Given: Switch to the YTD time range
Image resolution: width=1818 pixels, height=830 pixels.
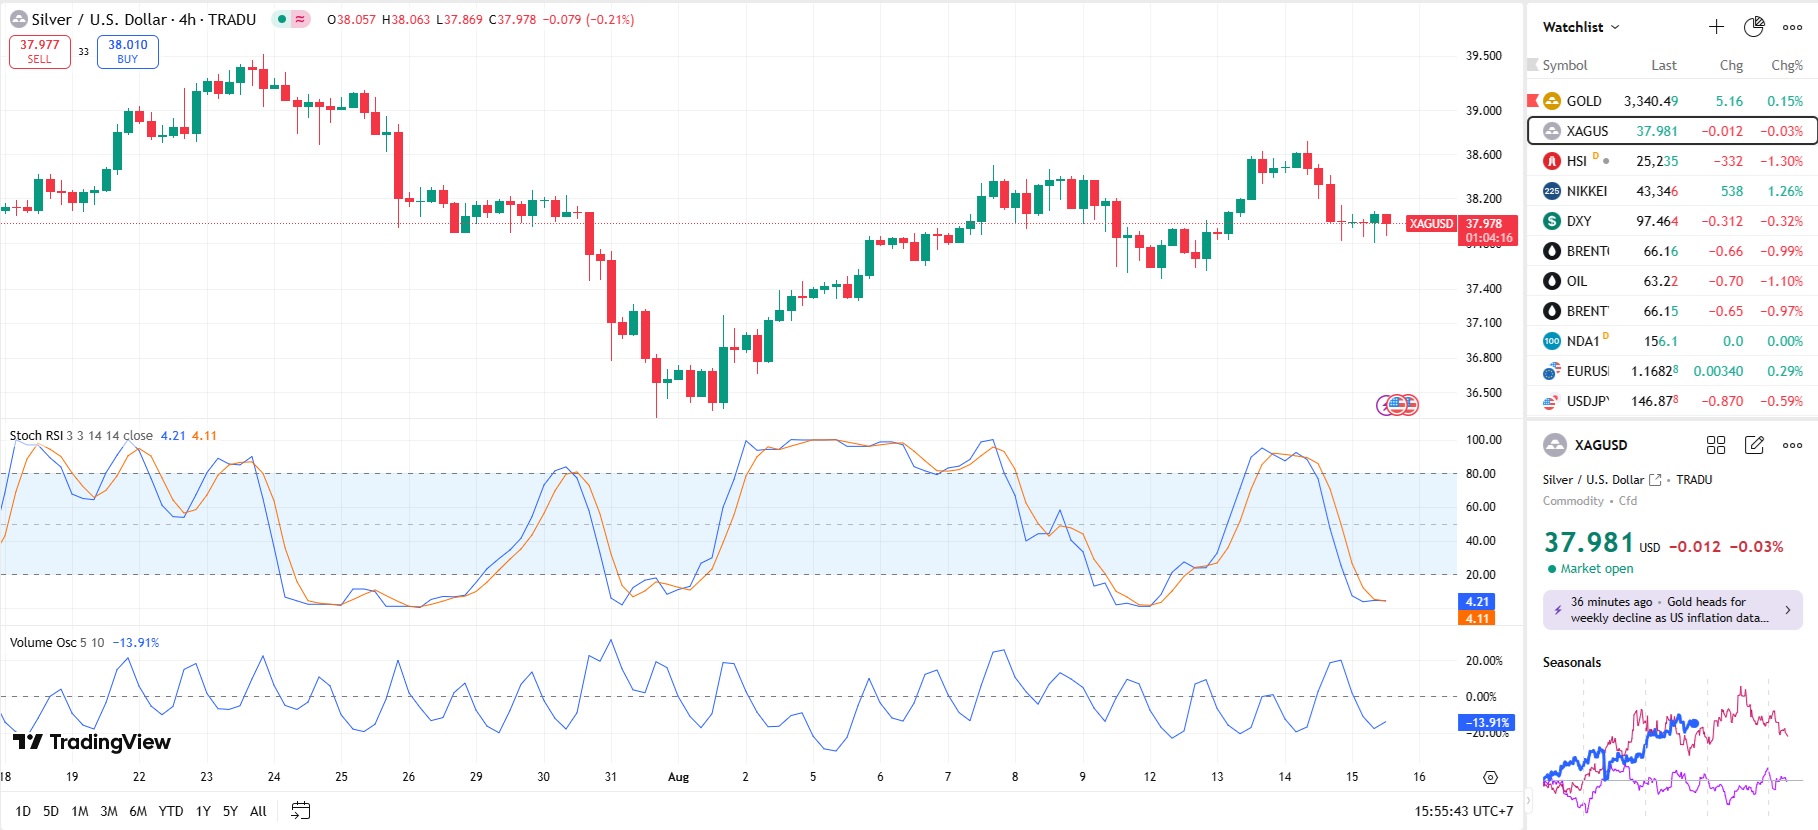Looking at the screenshot, I should [x=171, y=811].
